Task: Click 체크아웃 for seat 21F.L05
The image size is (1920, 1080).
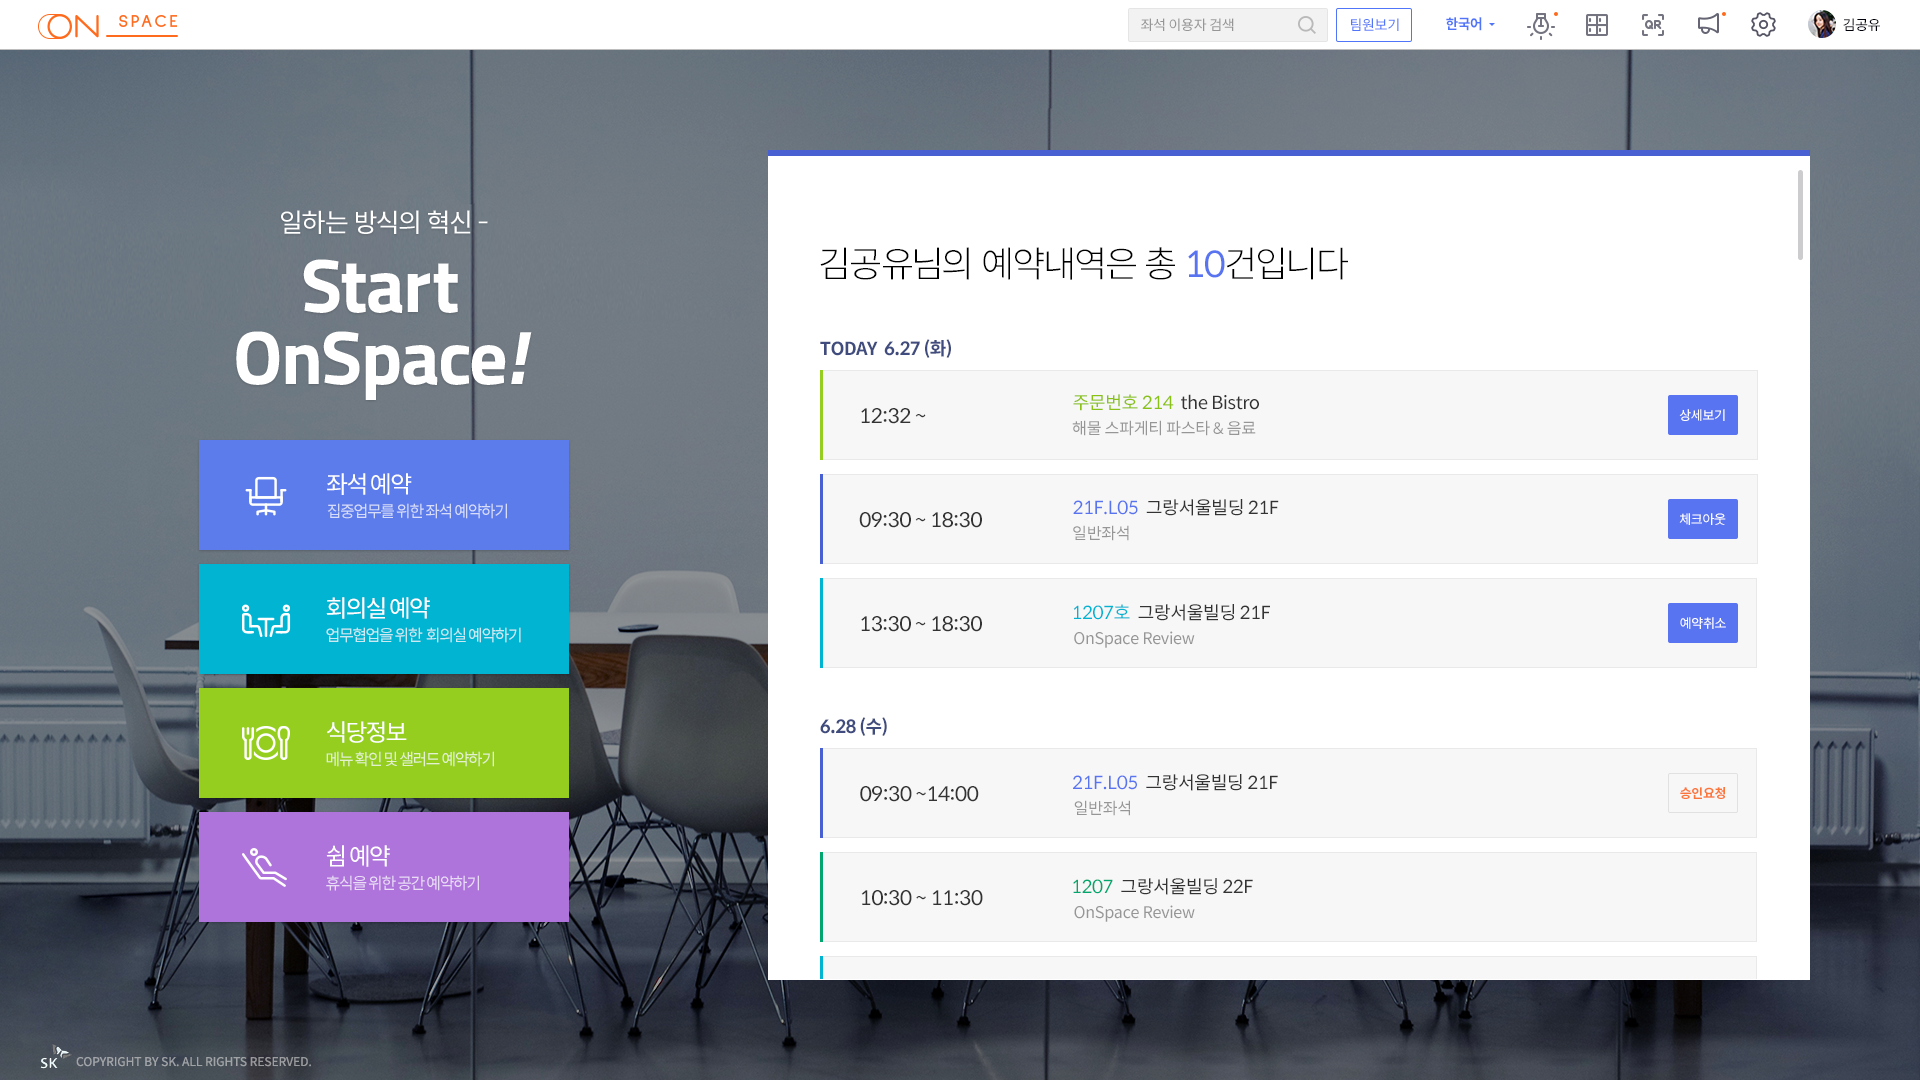Action: (1702, 519)
